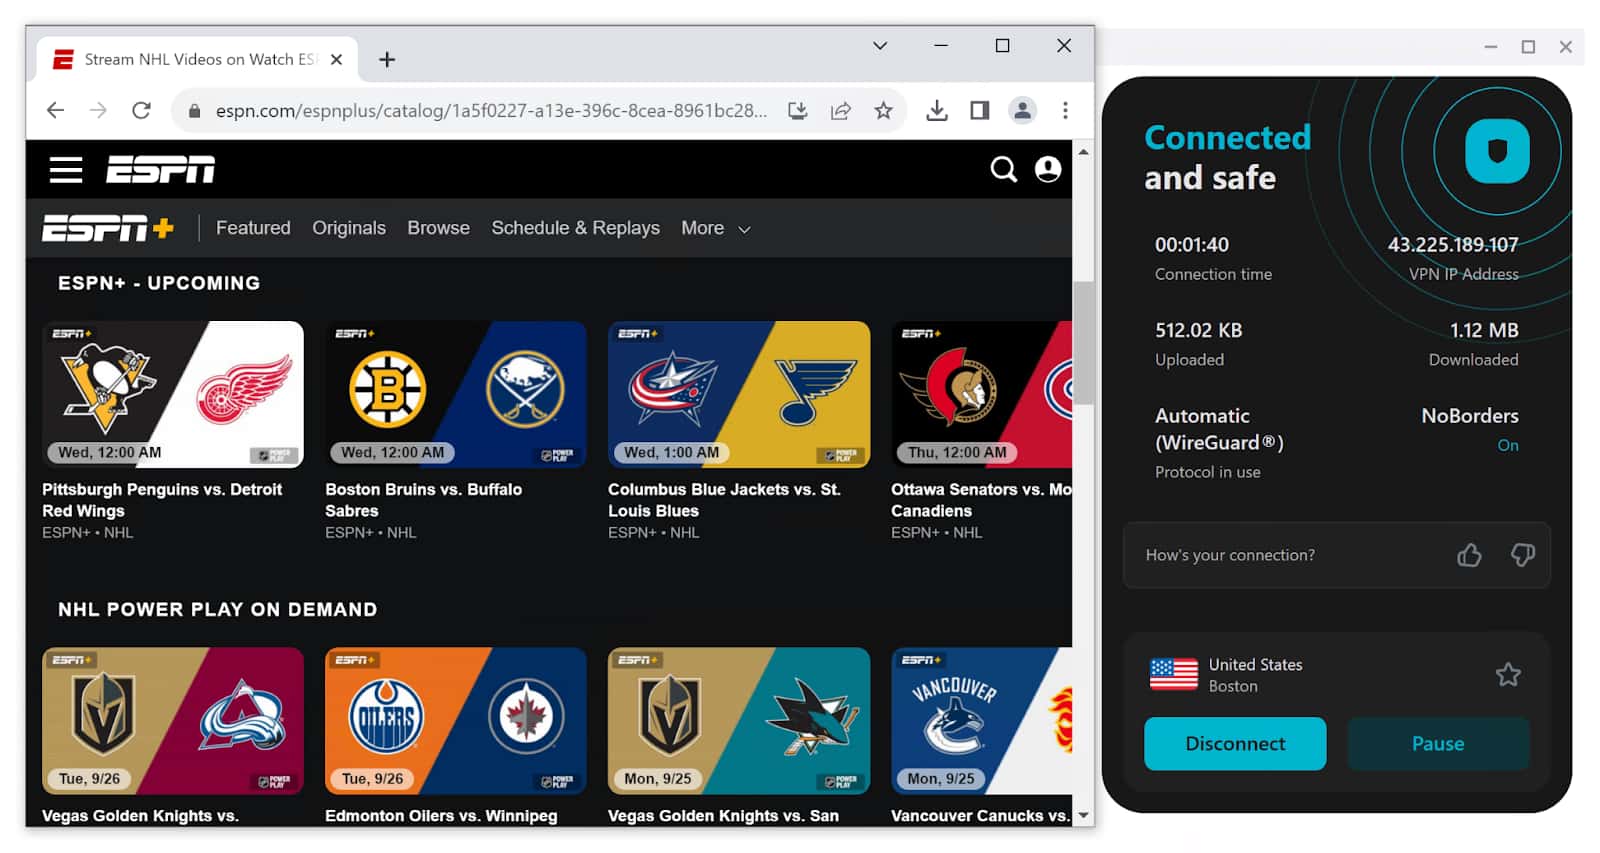The height and width of the screenshot is (853, 1600).
Task: Go back with the browser back arrow
Action: 55,110
